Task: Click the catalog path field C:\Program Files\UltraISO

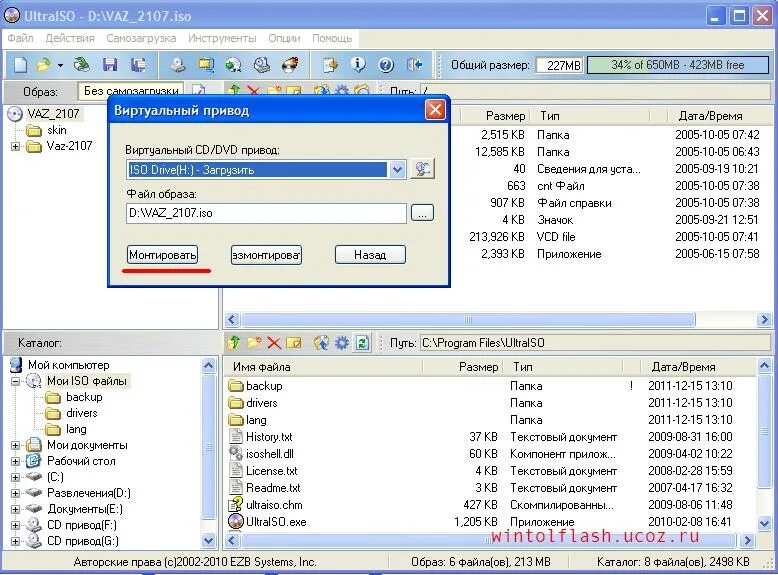Action: tap(594, 343)
